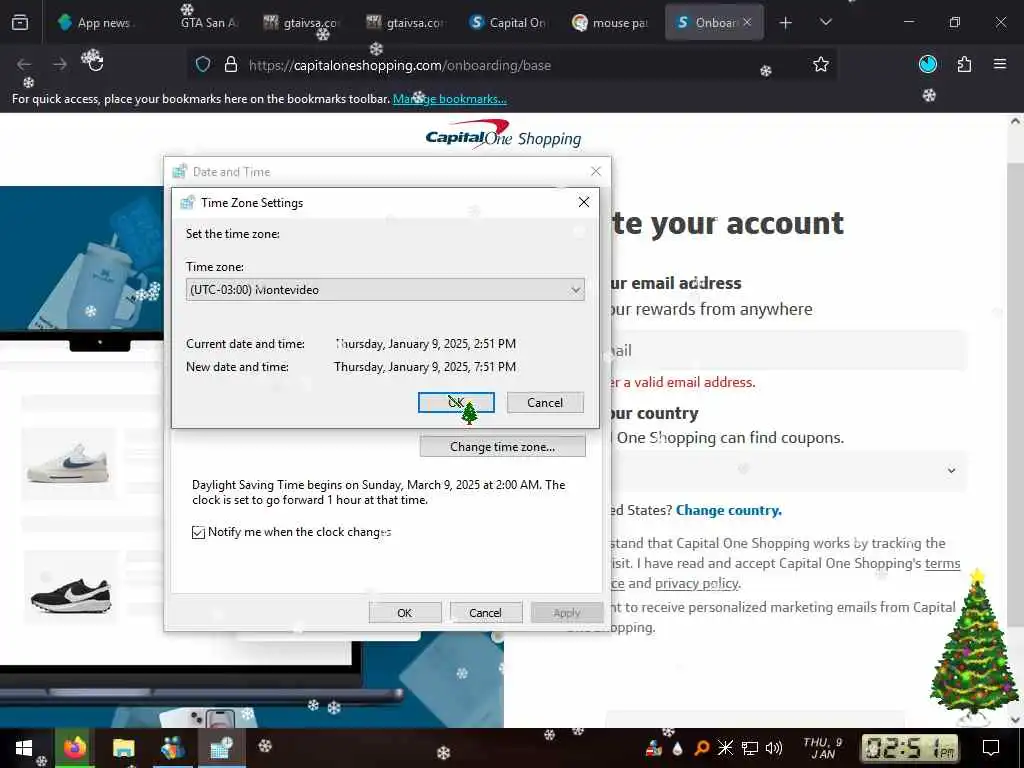Open Firefox from the taskbar

point(75,748)
